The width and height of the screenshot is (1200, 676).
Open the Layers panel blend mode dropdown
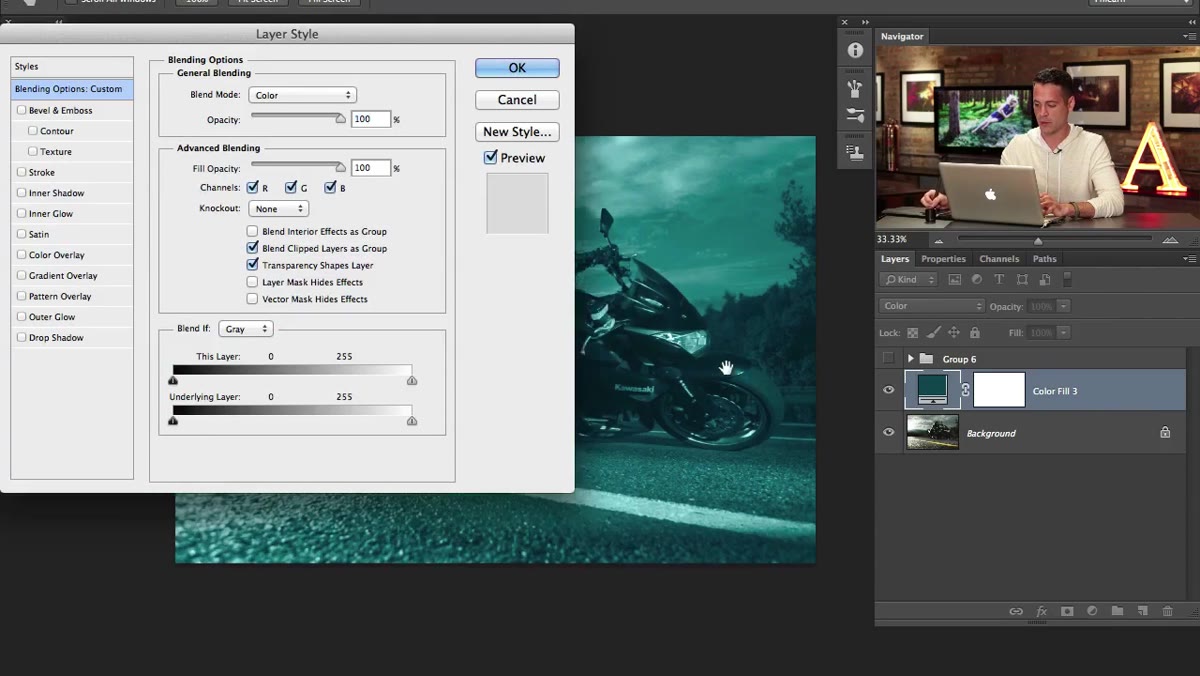tap(932, 306)
